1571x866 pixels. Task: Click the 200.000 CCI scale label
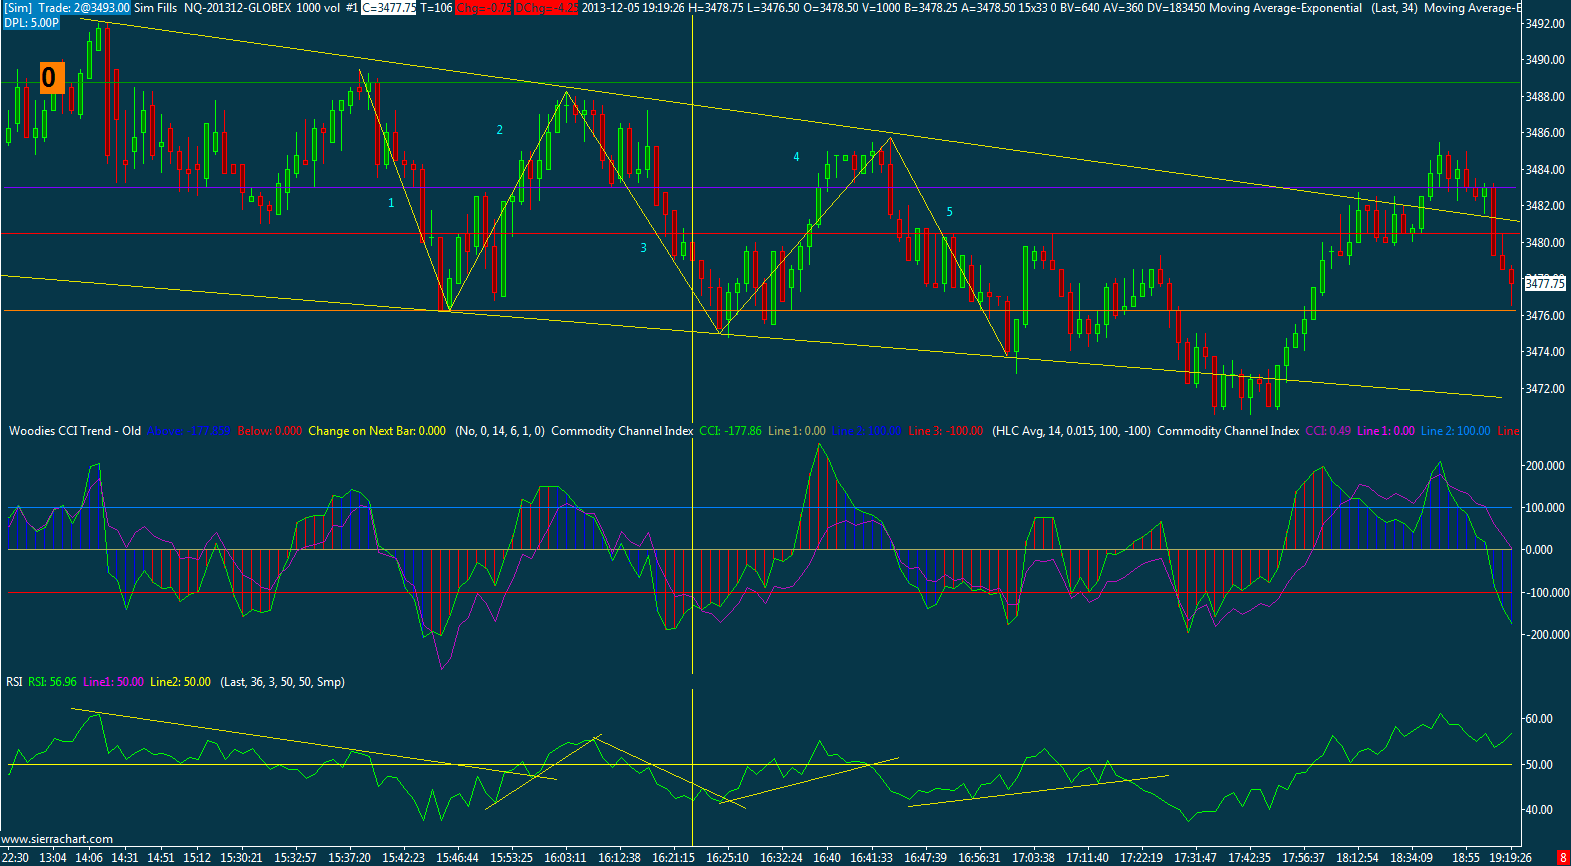click(1545, 466)
